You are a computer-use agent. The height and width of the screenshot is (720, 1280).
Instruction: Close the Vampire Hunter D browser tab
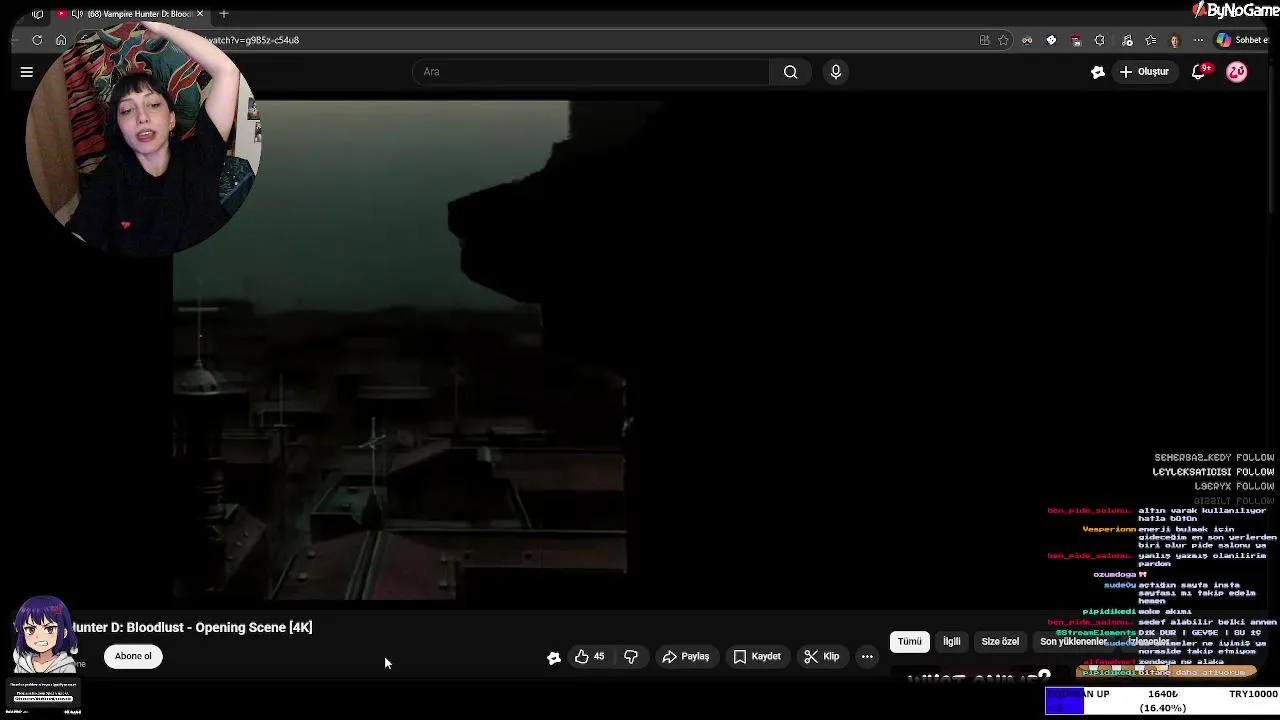click(200, 14)
